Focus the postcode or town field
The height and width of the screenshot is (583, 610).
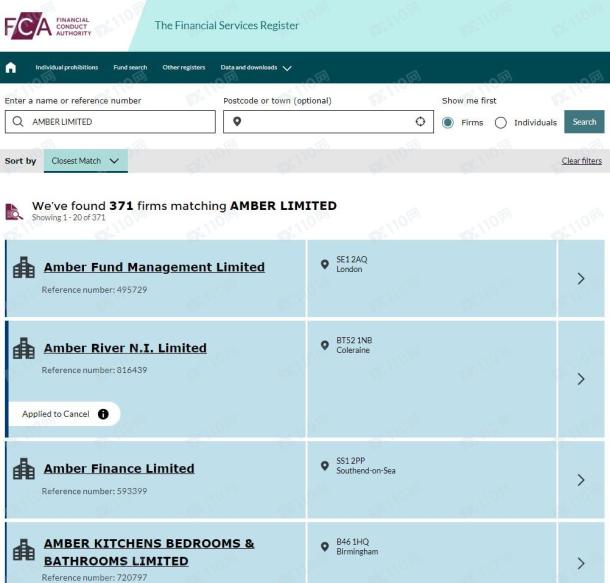click(x=328, y=122)
